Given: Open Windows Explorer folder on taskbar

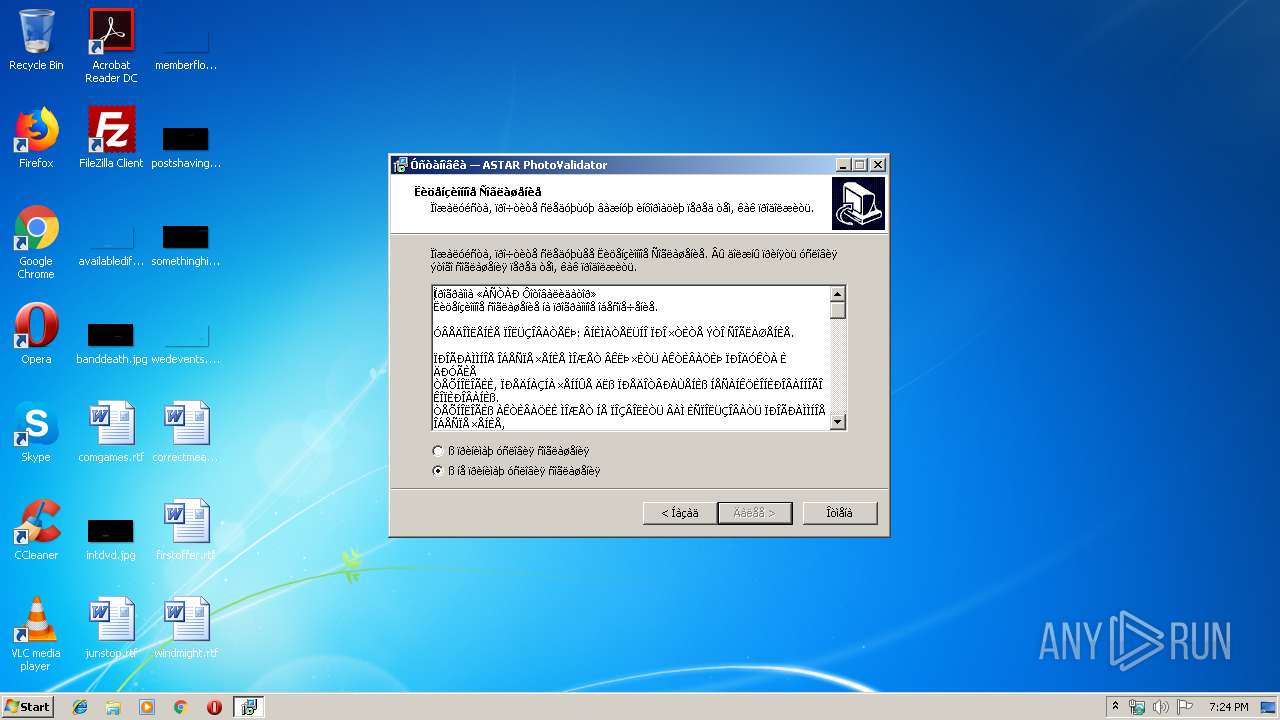Looking at the screenshot, I should click(113, 707).
